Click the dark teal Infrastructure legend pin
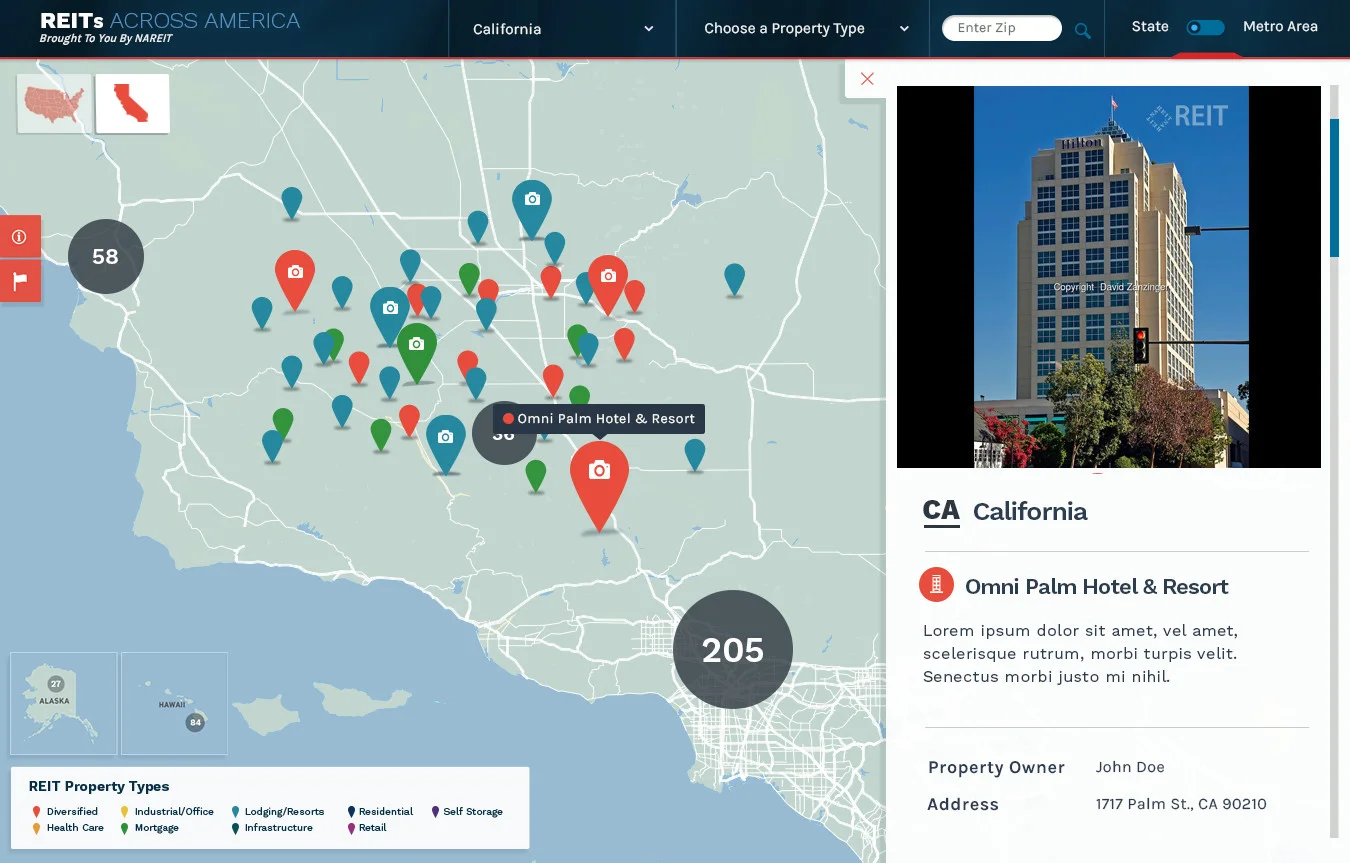The image size is (1350, 863). pyautogui.click(x=235, y=828)
